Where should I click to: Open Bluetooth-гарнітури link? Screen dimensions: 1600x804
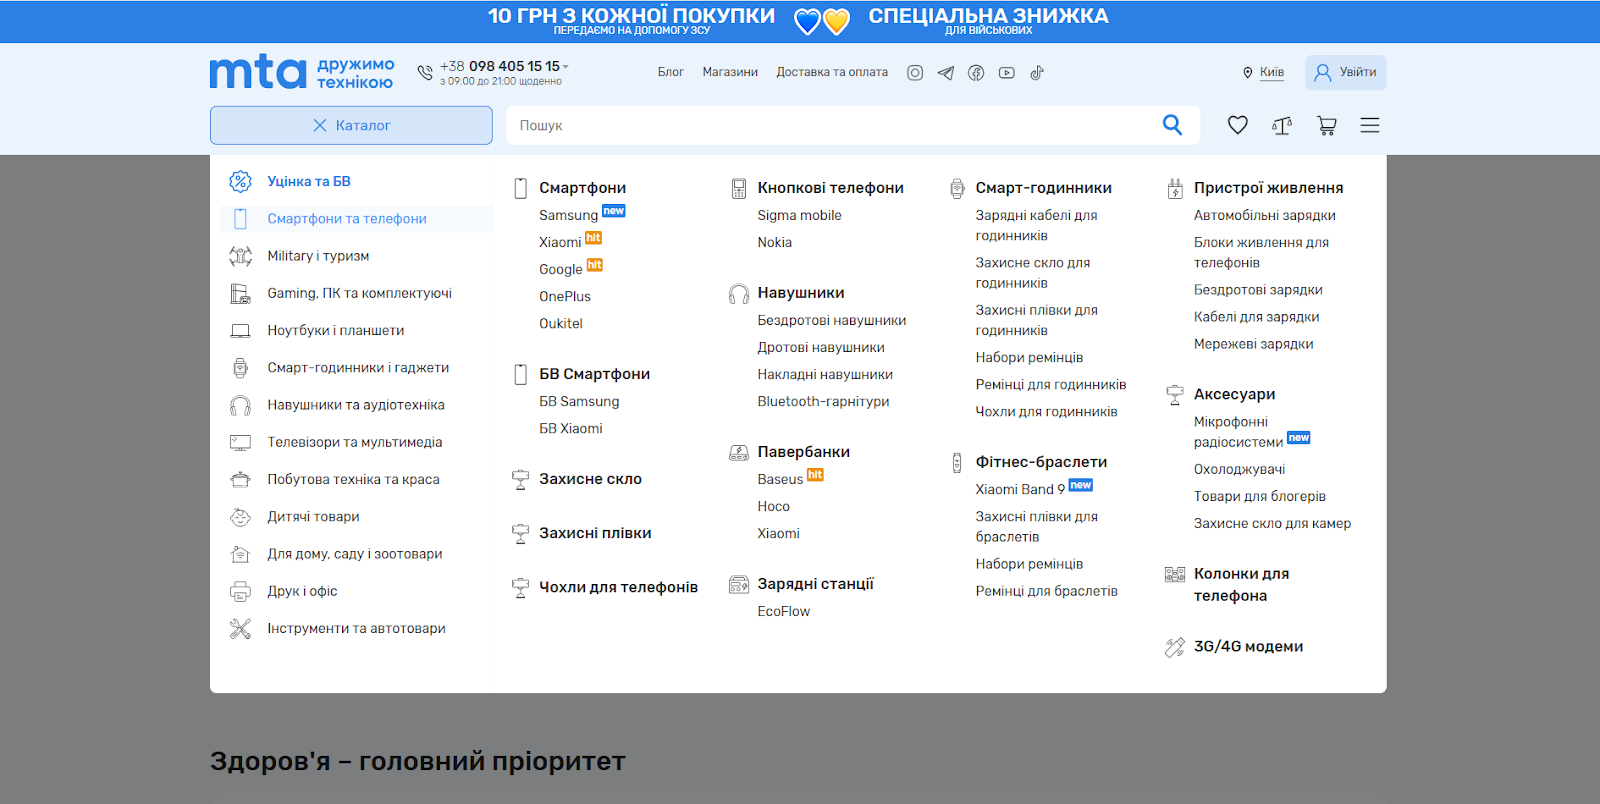(823, 401)
